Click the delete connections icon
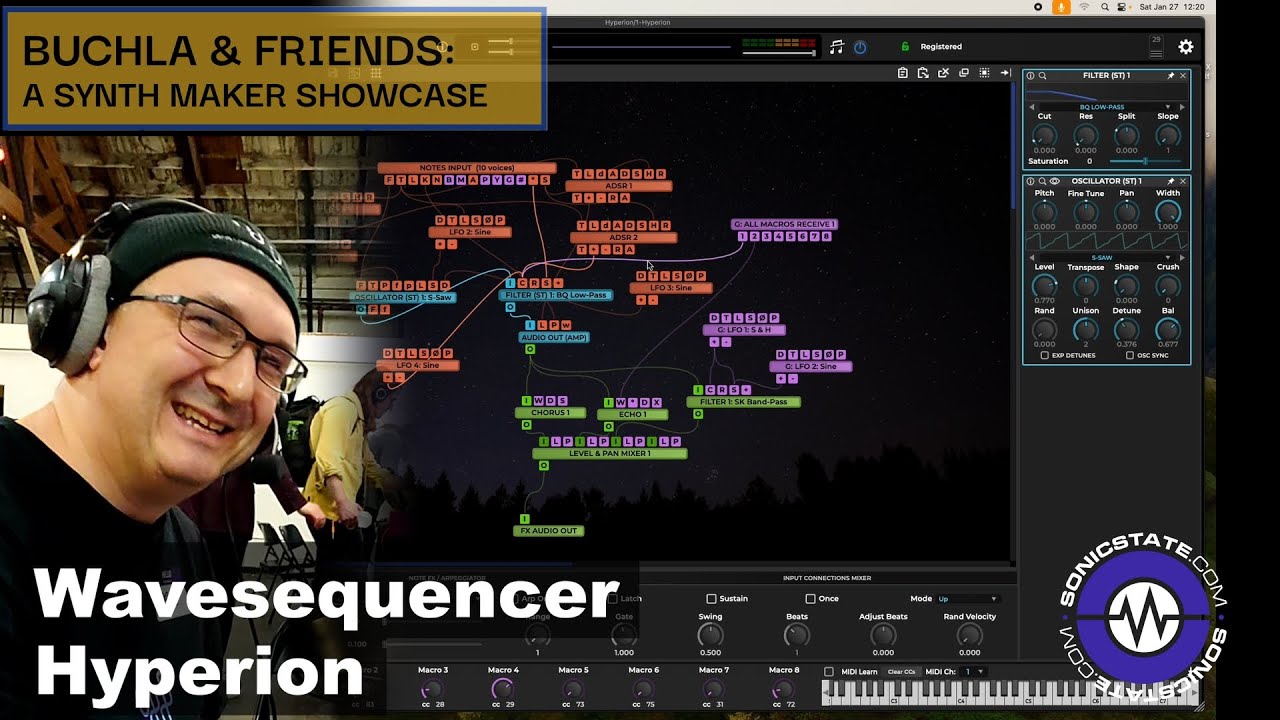The width and height of the screenshot is (1280, 720). point(943,73)
